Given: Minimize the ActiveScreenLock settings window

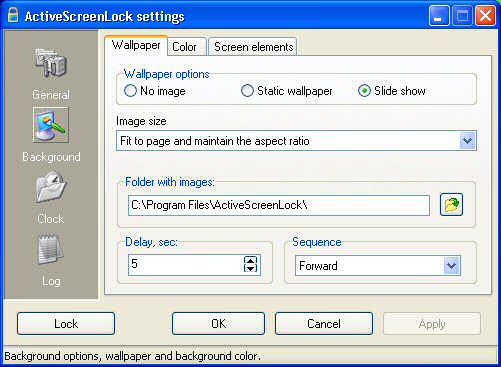Looking at the screenshot, I should [x=439, y=16].
